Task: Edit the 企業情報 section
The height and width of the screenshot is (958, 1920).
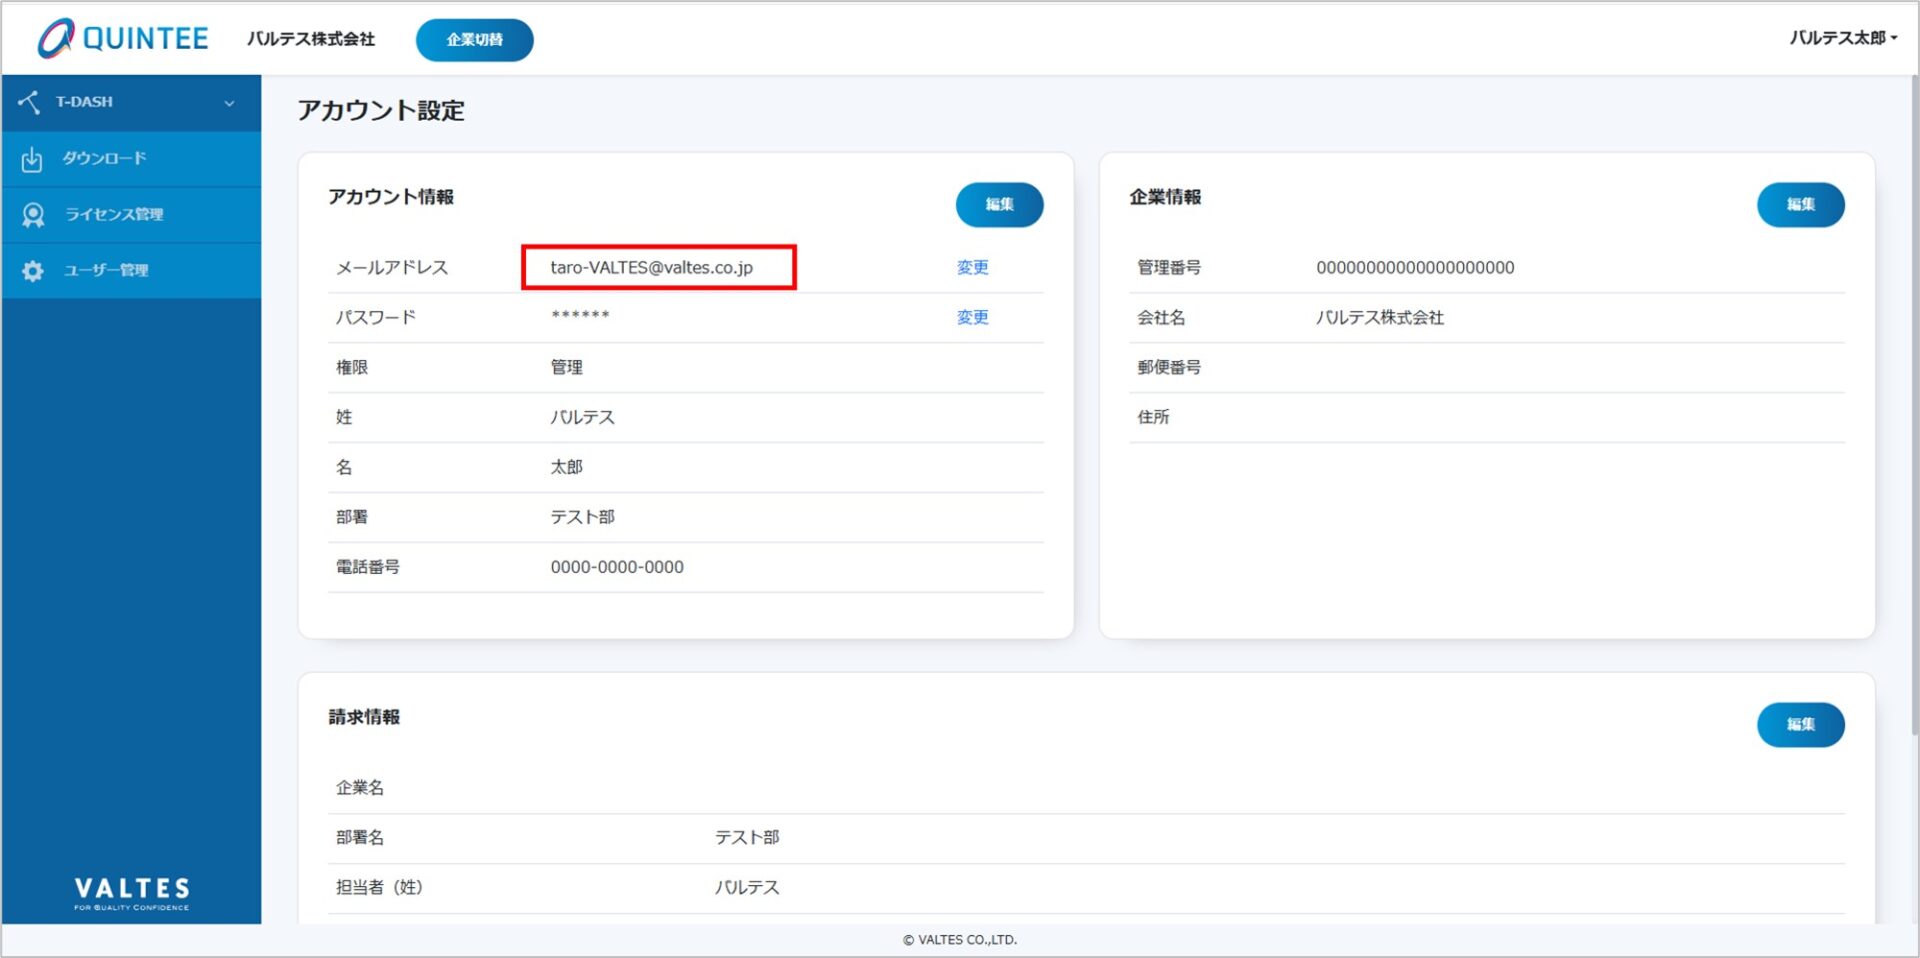Action: tap(1800, 204)
